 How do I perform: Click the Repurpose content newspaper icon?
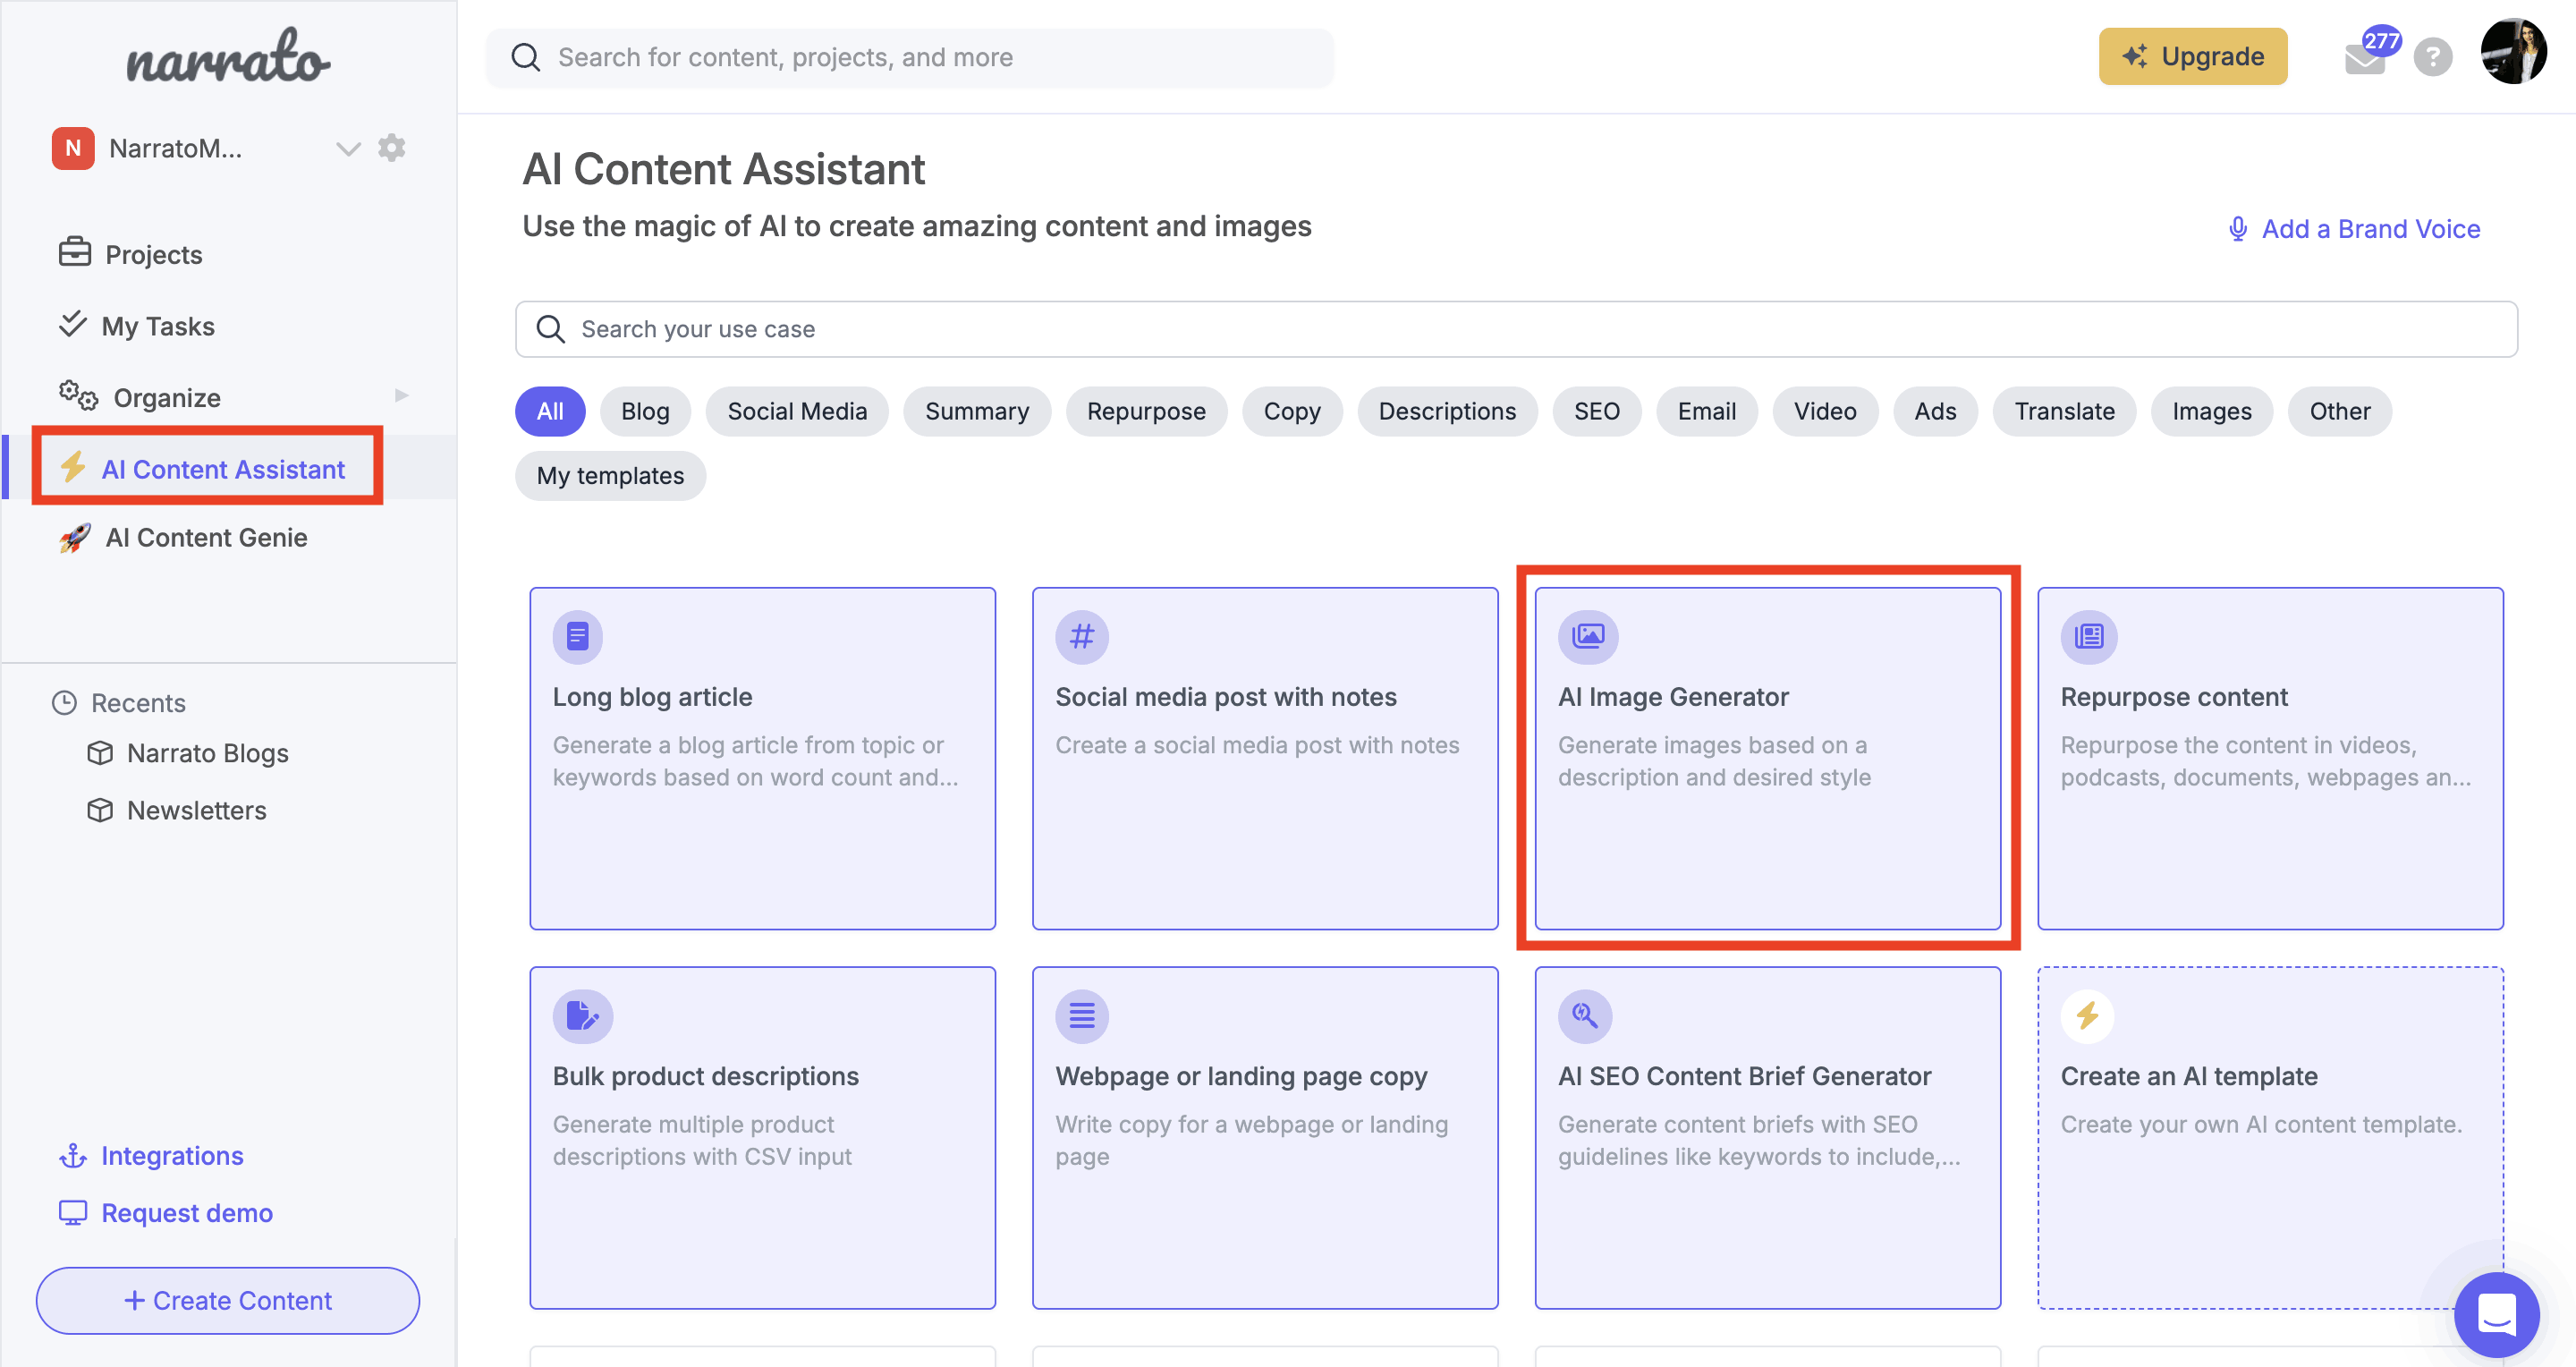point(2089,636)
